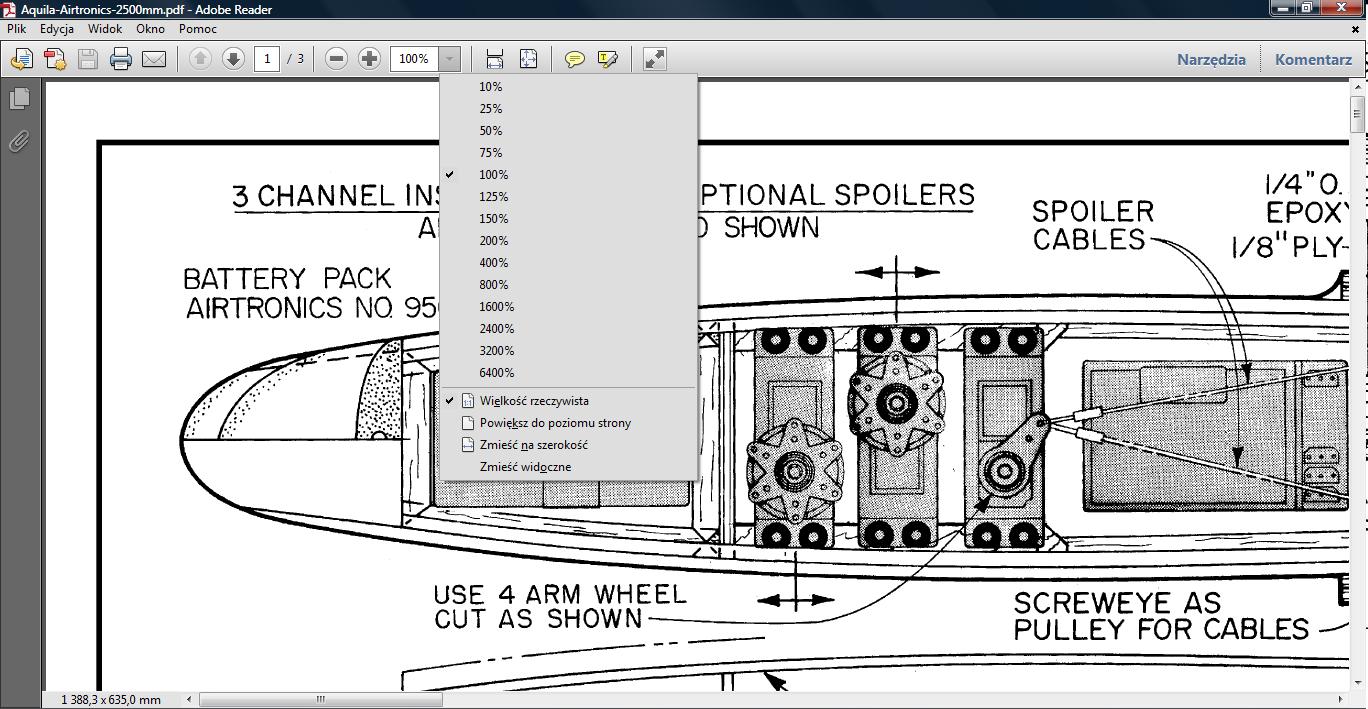Enable Zmieść na szerokość option
This screenshot has width=1368, height=709.
(533, 445)
